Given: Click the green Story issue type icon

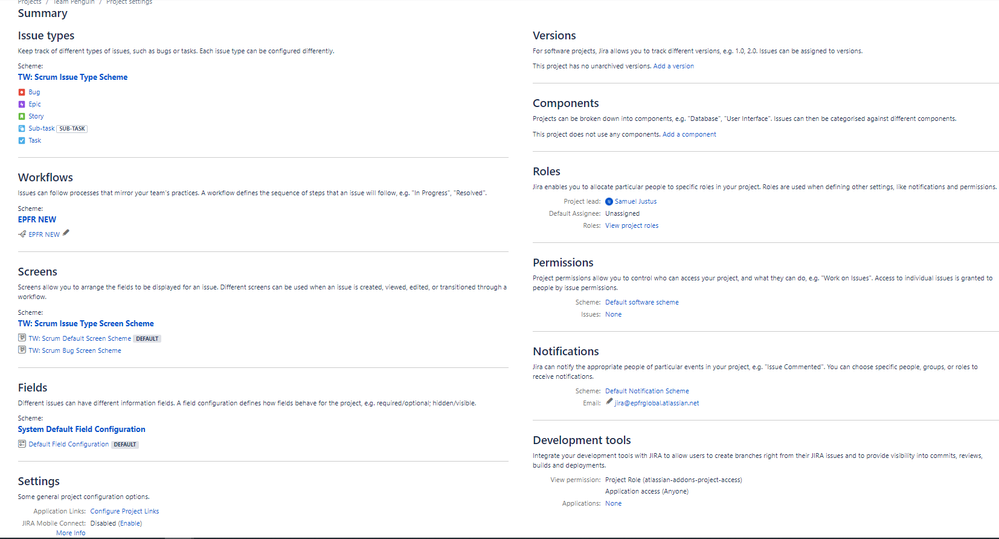Looking at the screenshot, I should (22, 117).
